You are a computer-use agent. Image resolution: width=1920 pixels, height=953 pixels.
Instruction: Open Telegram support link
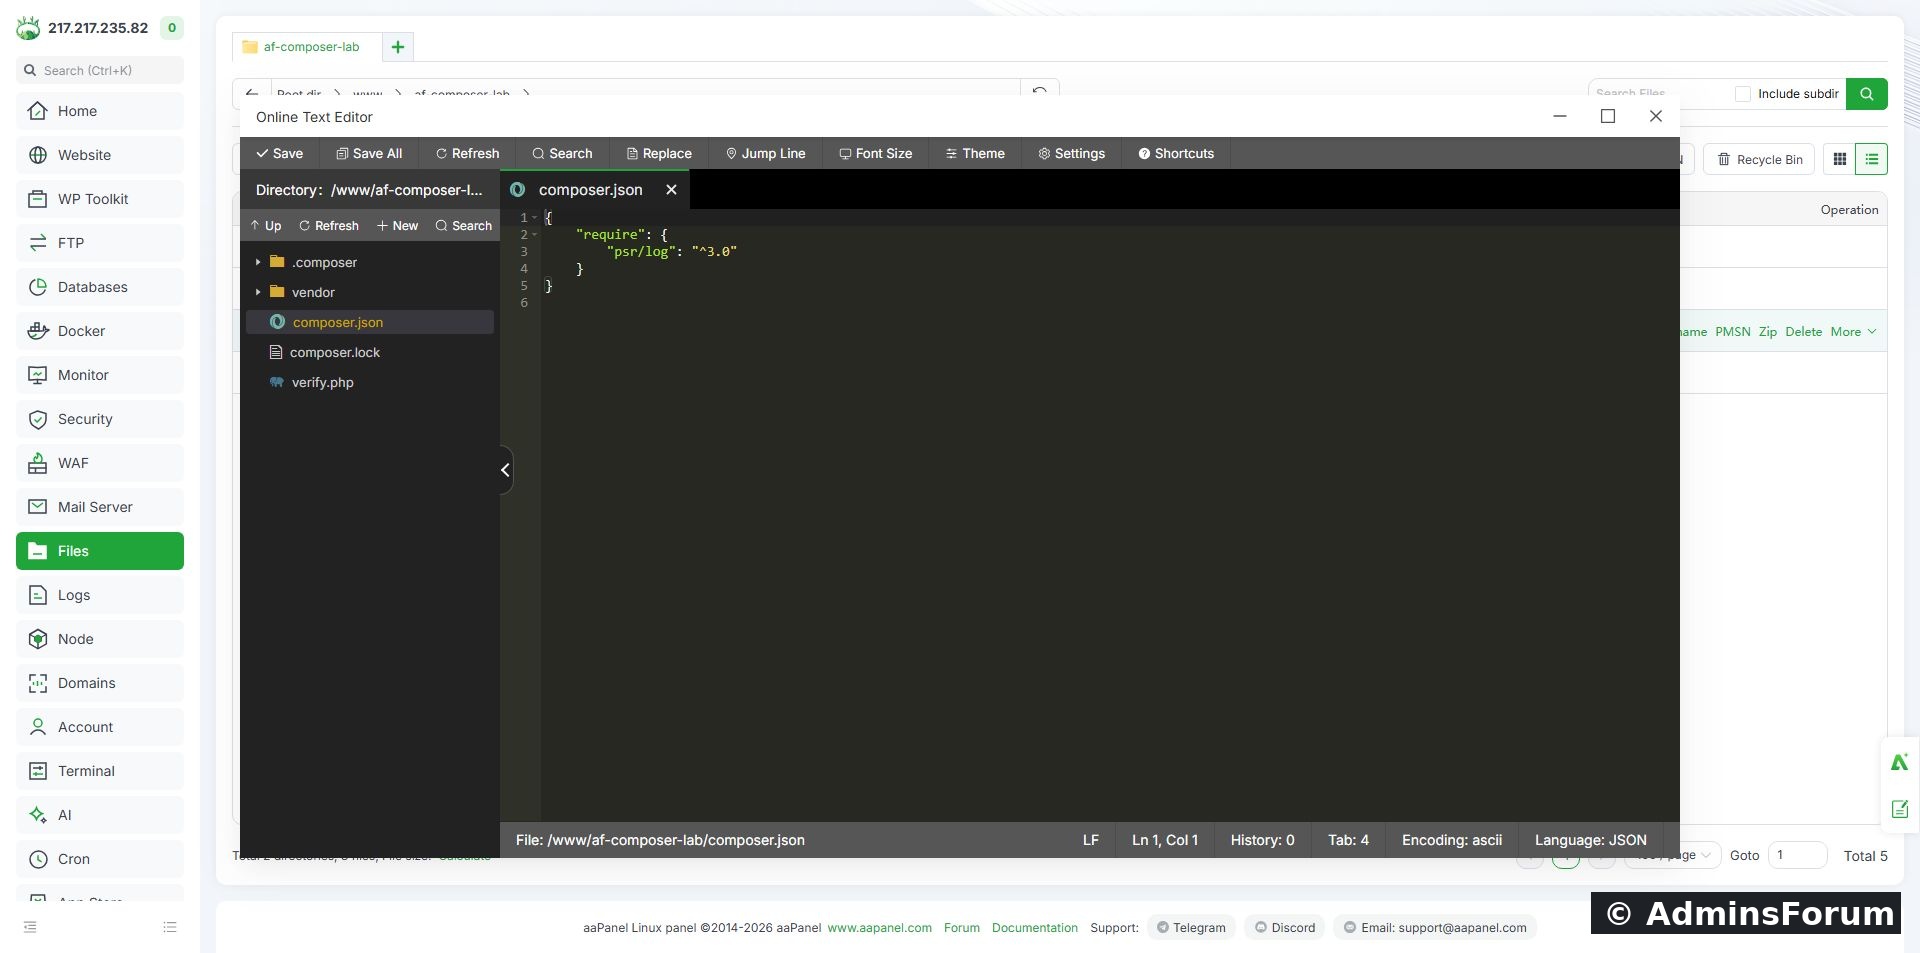pyautogui.click(x=1191, y=928)
